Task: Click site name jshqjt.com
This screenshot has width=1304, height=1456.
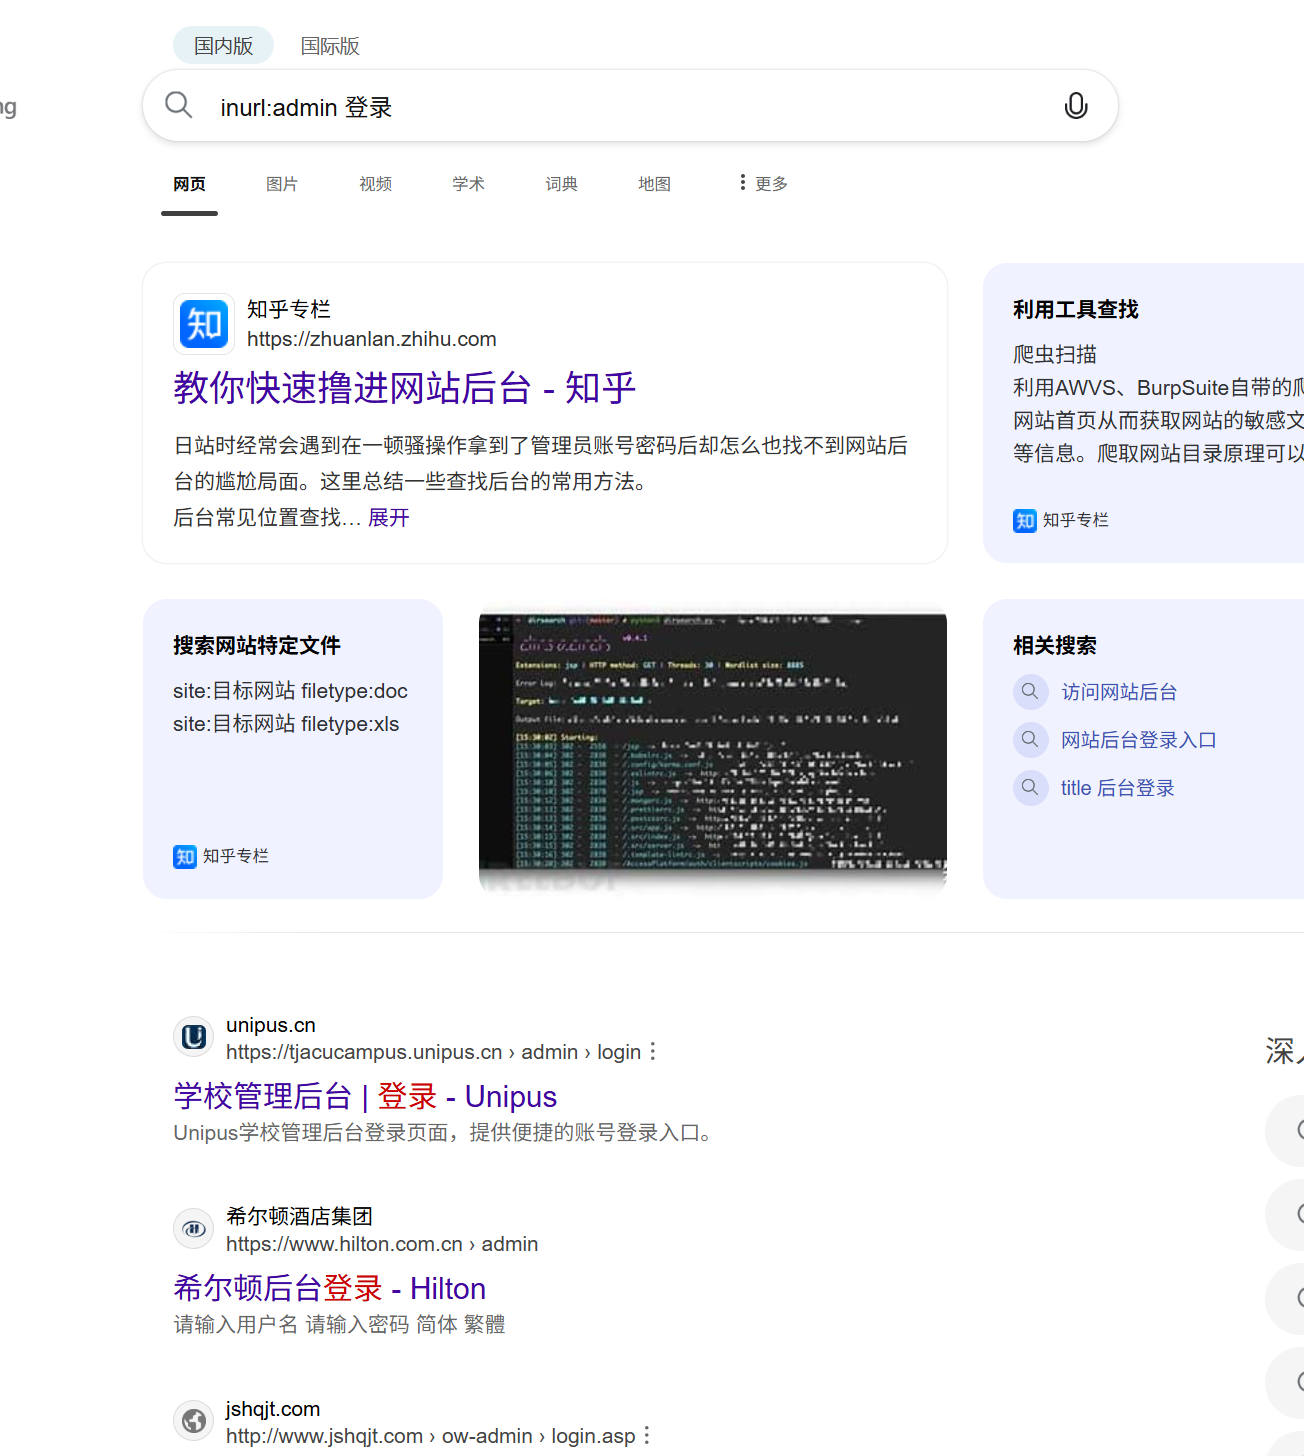Action: [x=273, y=1409]
